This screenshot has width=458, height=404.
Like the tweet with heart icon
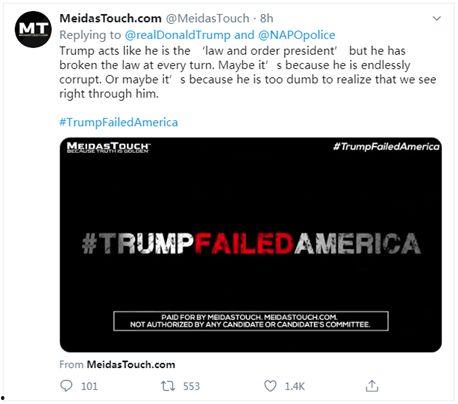270,386
